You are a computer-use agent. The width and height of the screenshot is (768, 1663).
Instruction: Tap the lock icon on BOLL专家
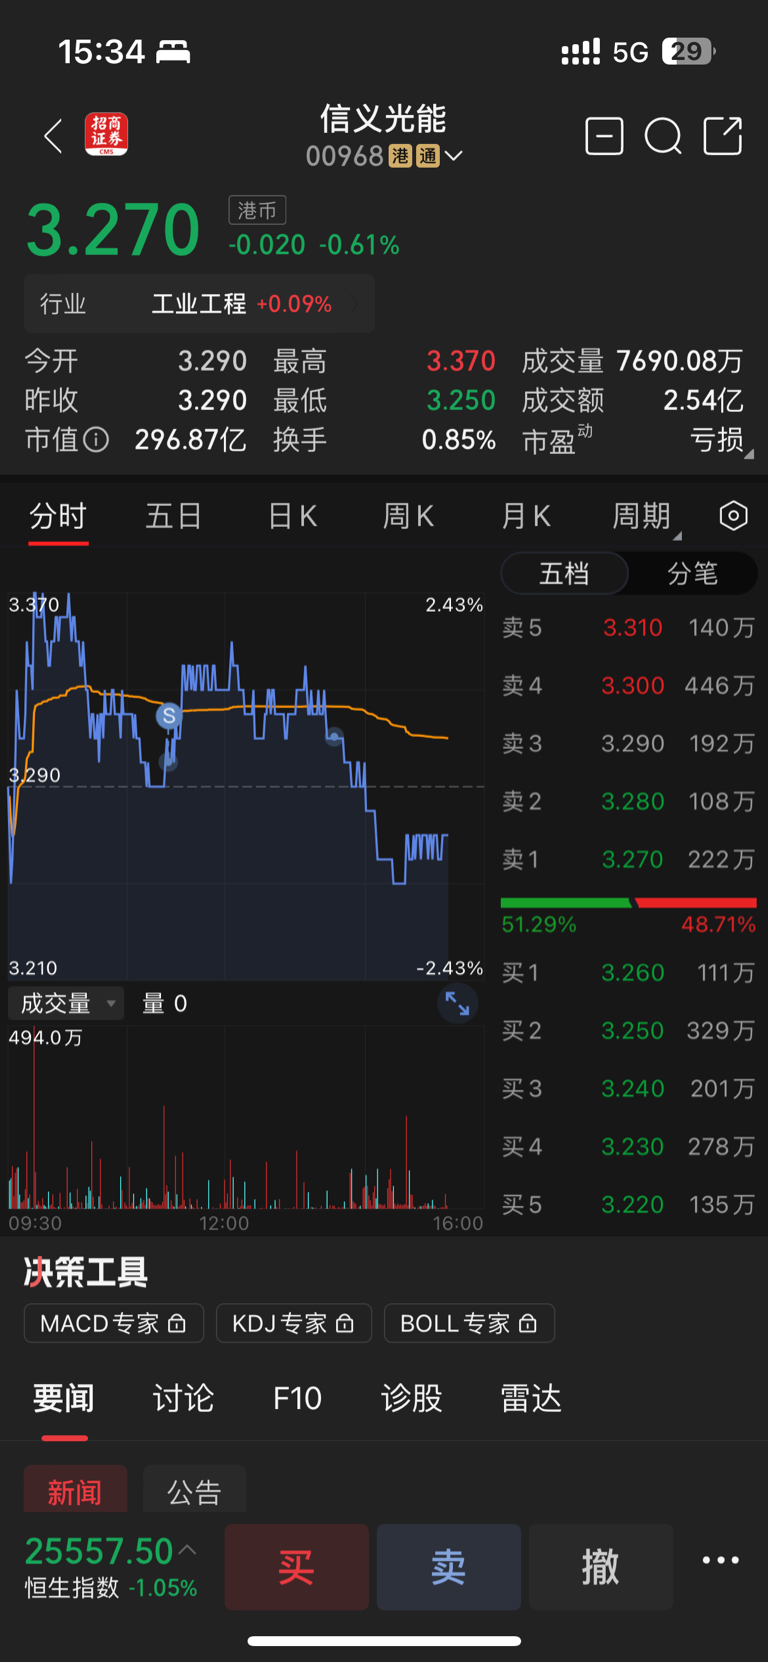tap(529, 1323)
